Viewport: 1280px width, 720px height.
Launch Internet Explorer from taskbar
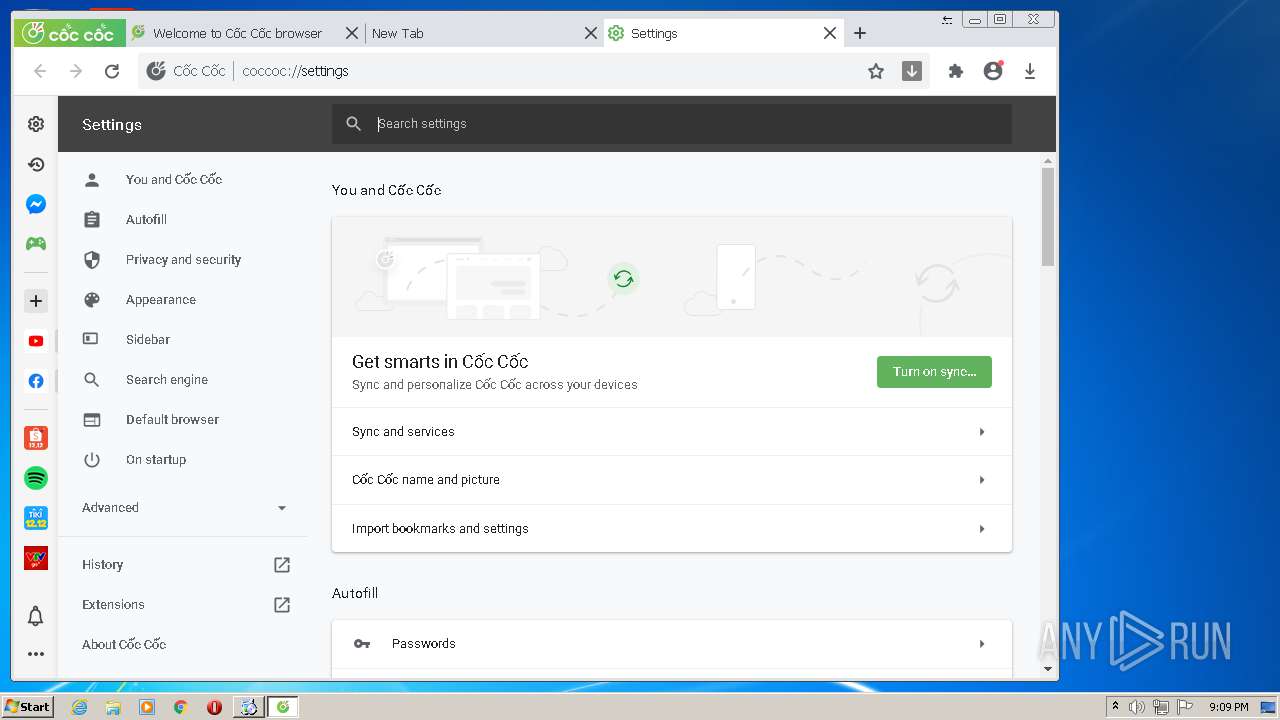coord(80,707)
